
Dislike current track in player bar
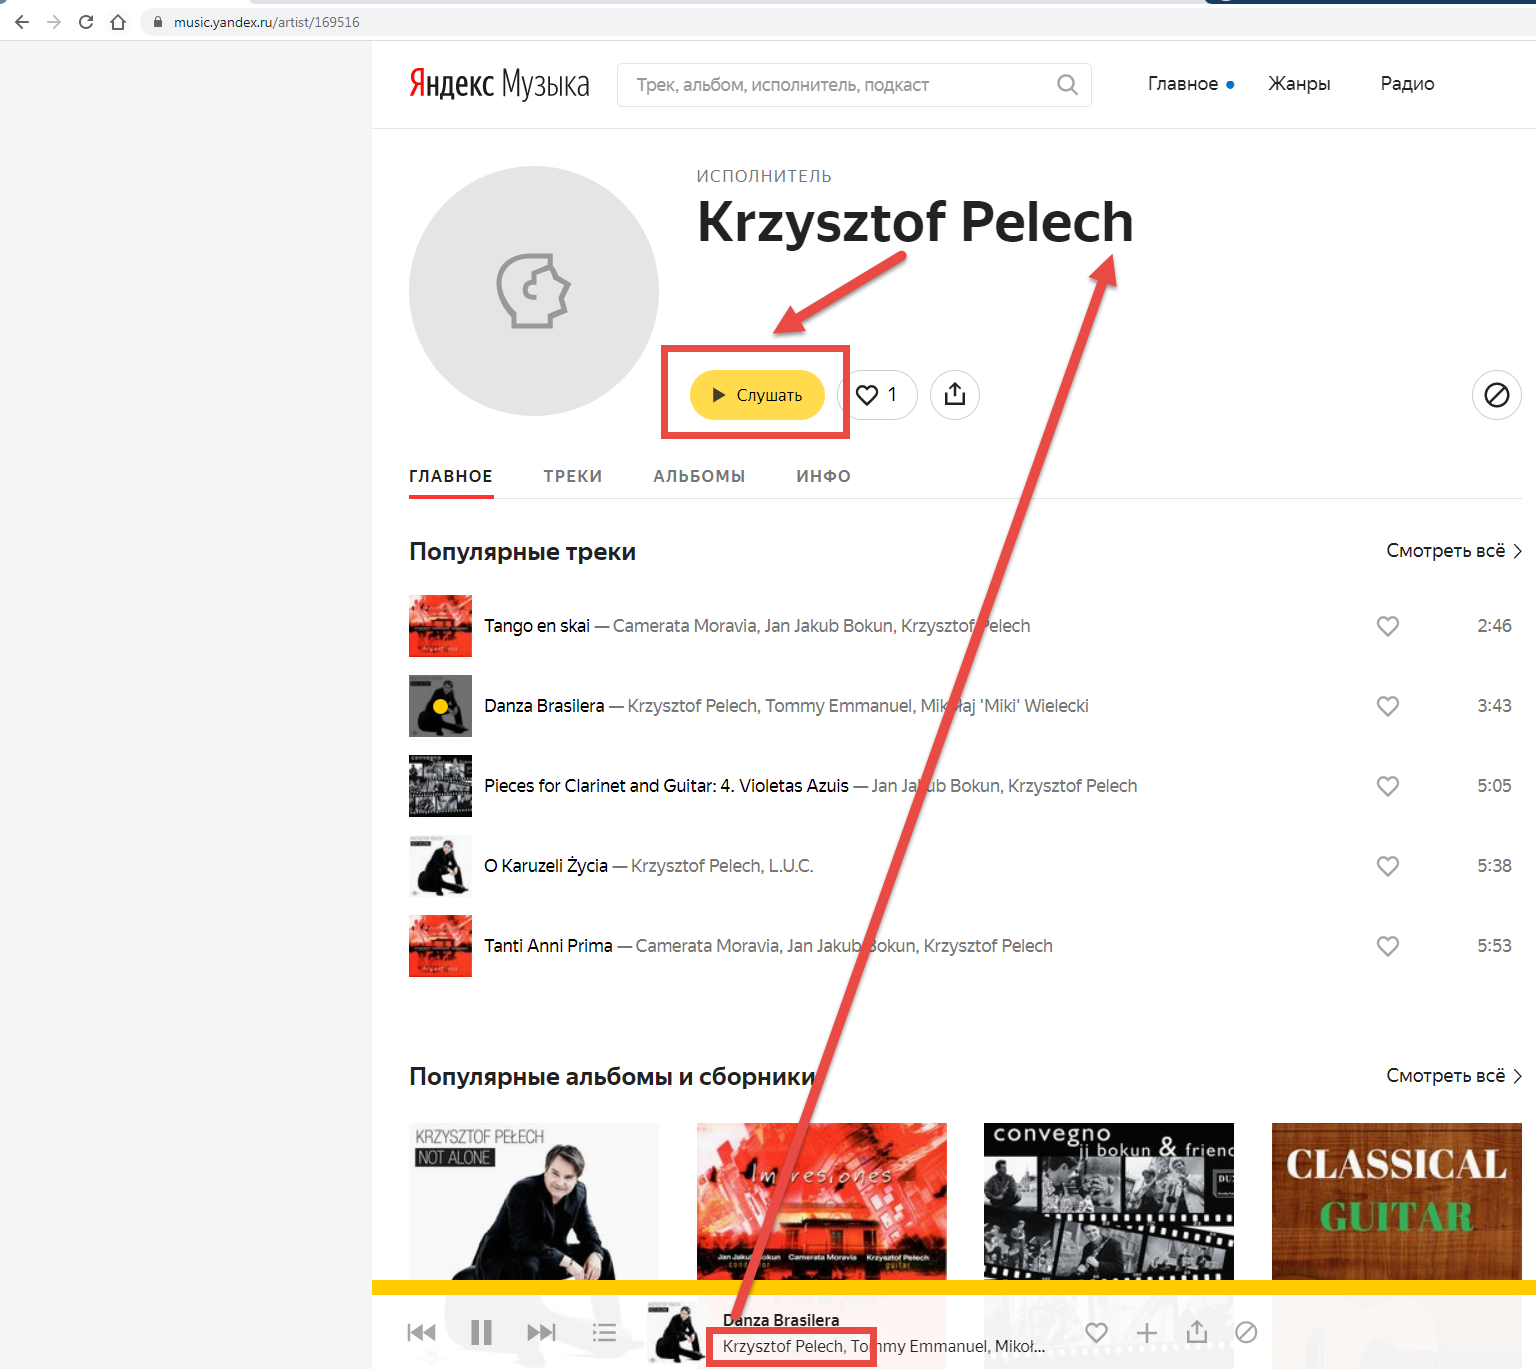[x=1246, y=1332]
